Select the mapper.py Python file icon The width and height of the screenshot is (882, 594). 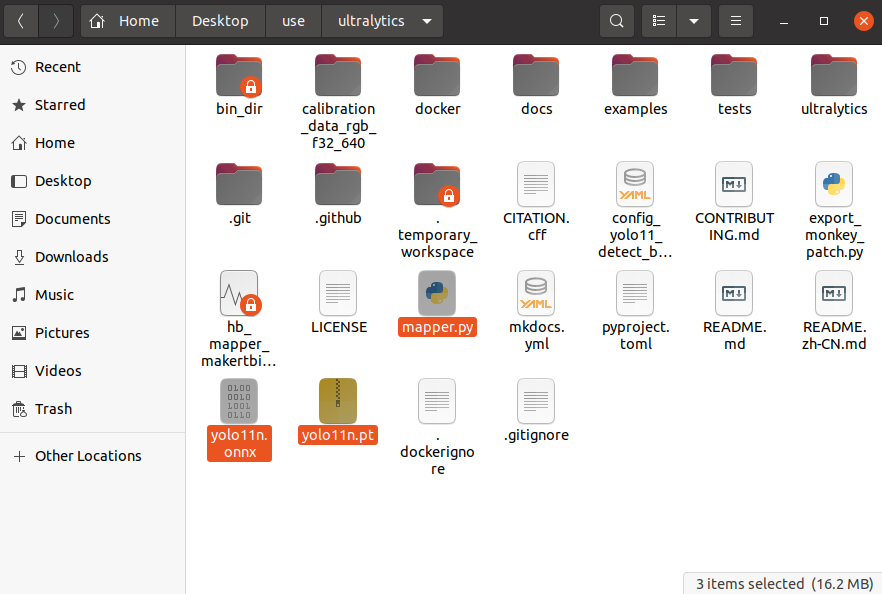[x=437, y=292]
